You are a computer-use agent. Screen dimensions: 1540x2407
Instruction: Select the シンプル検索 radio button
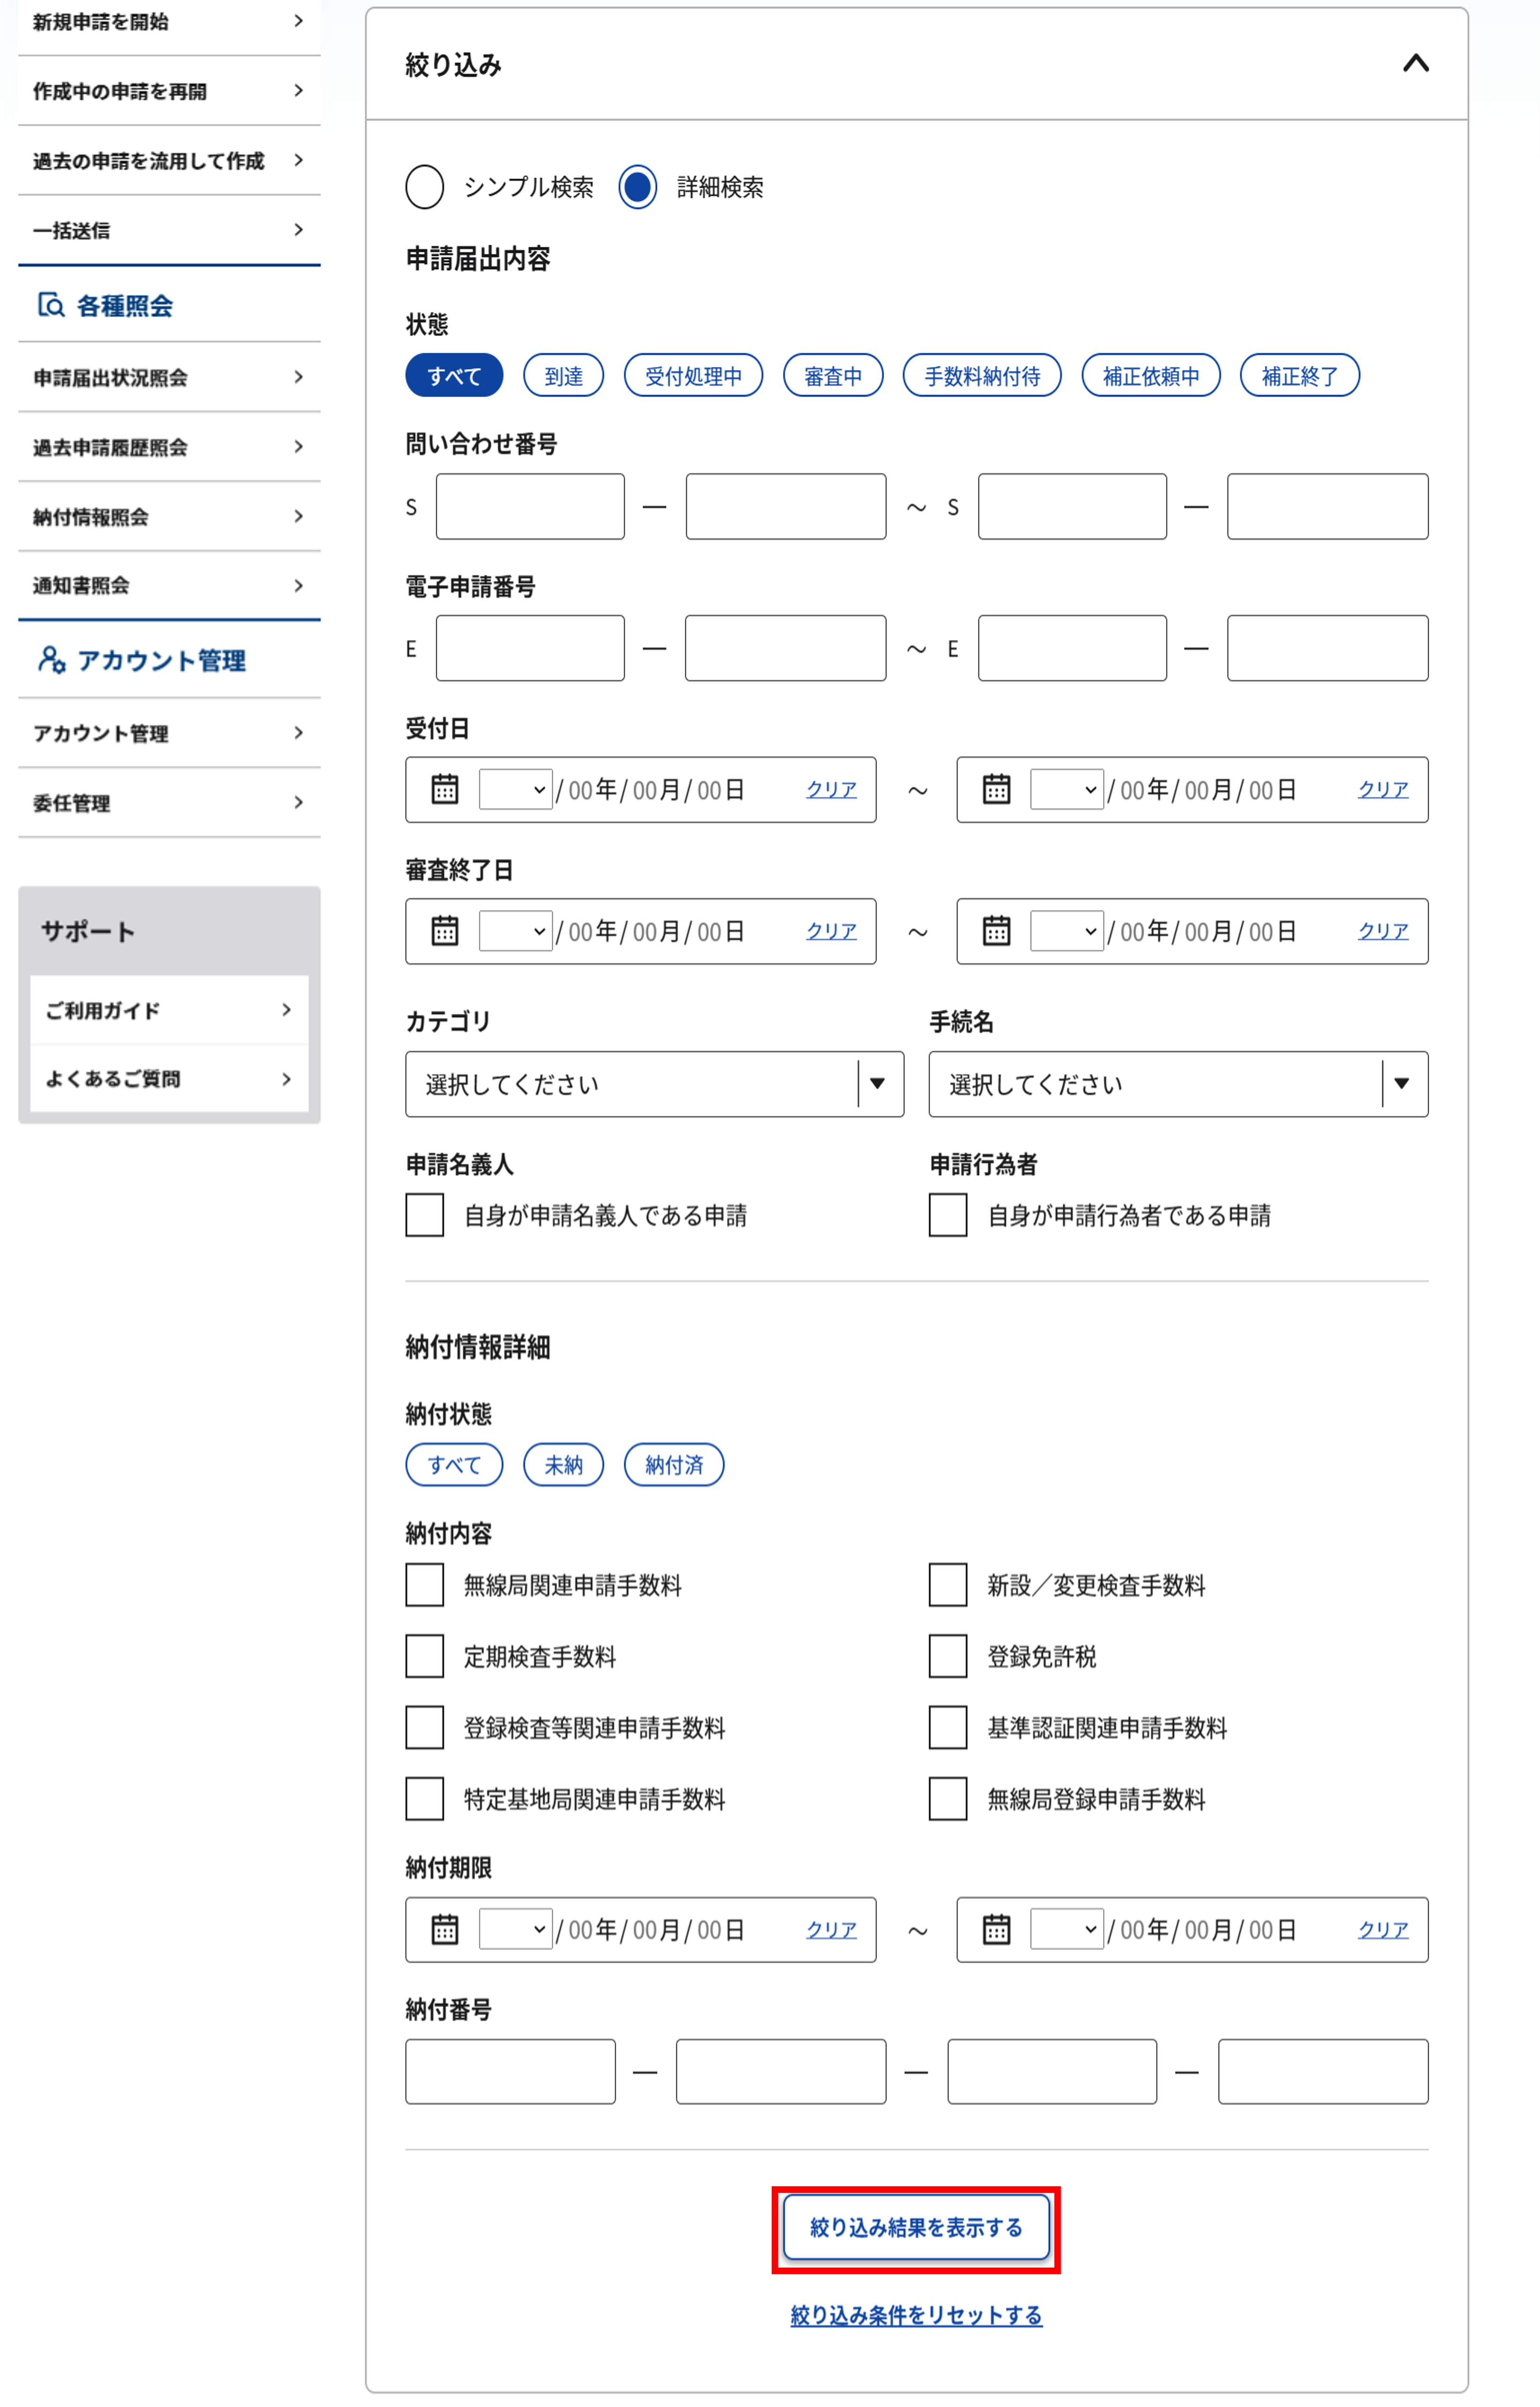pos(425,187)
